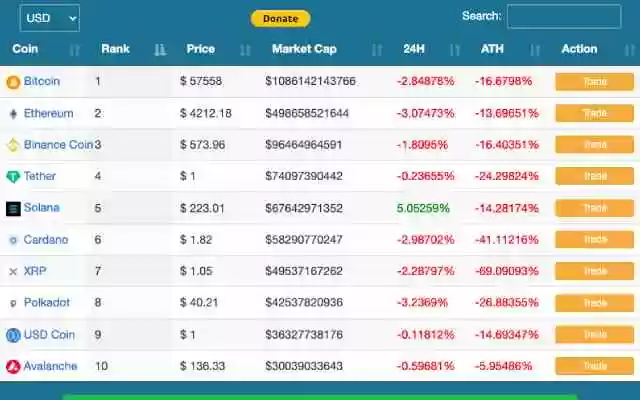Click the Trade button for Solana

point(594,208)
